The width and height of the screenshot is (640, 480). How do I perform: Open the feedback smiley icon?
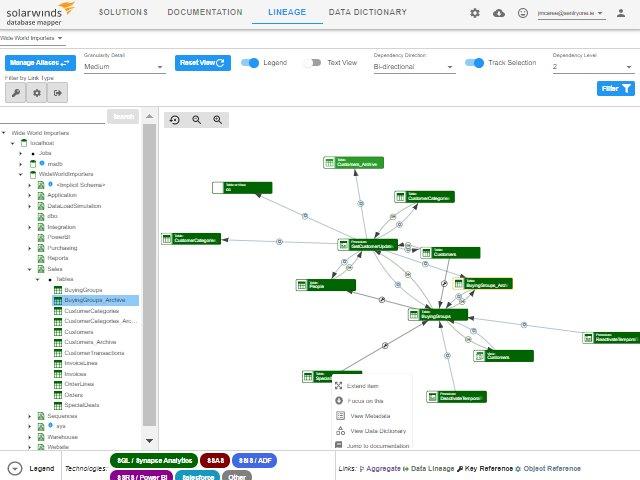coord(522,13)
